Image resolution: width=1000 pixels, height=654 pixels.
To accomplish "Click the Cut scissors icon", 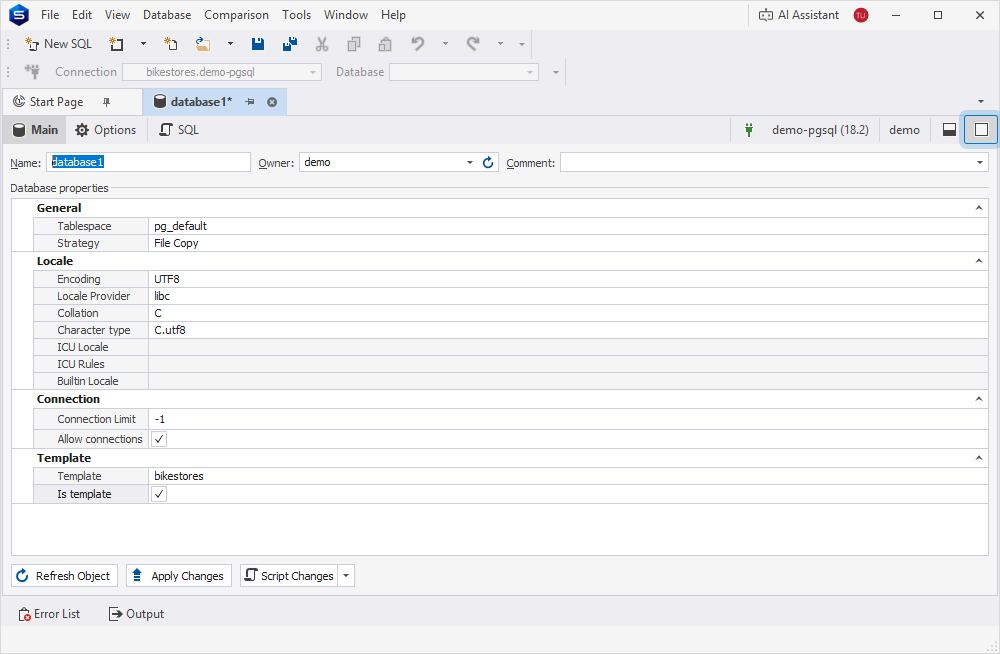I will click(321, 44).
